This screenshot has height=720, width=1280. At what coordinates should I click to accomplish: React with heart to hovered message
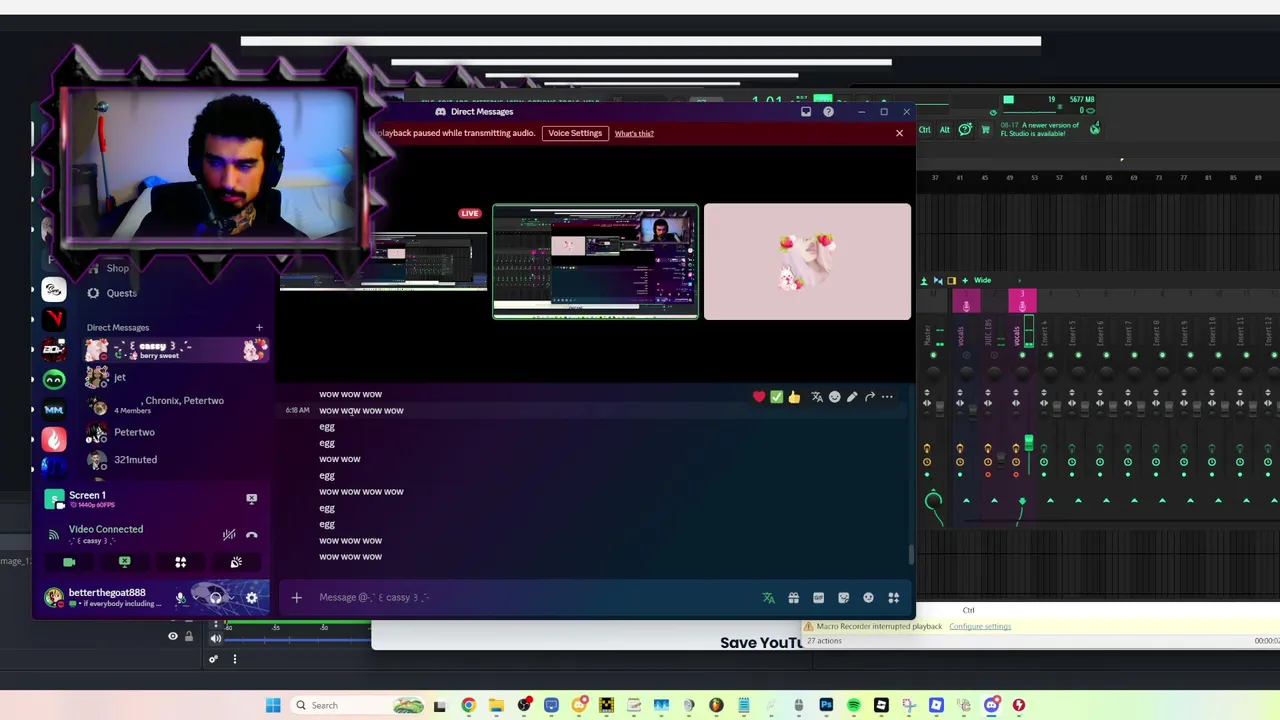point(759,397)
